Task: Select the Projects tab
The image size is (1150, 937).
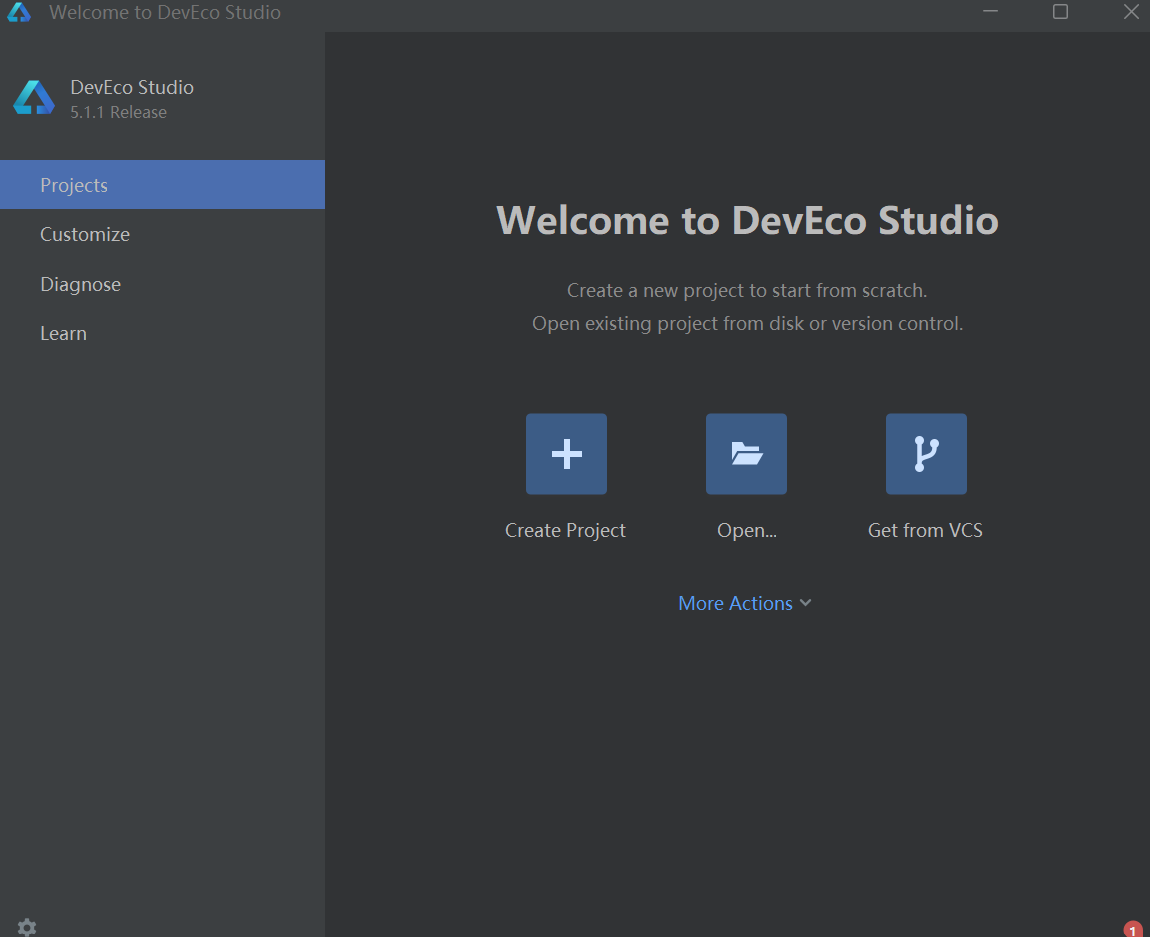Action: click(x=162, y=185)
